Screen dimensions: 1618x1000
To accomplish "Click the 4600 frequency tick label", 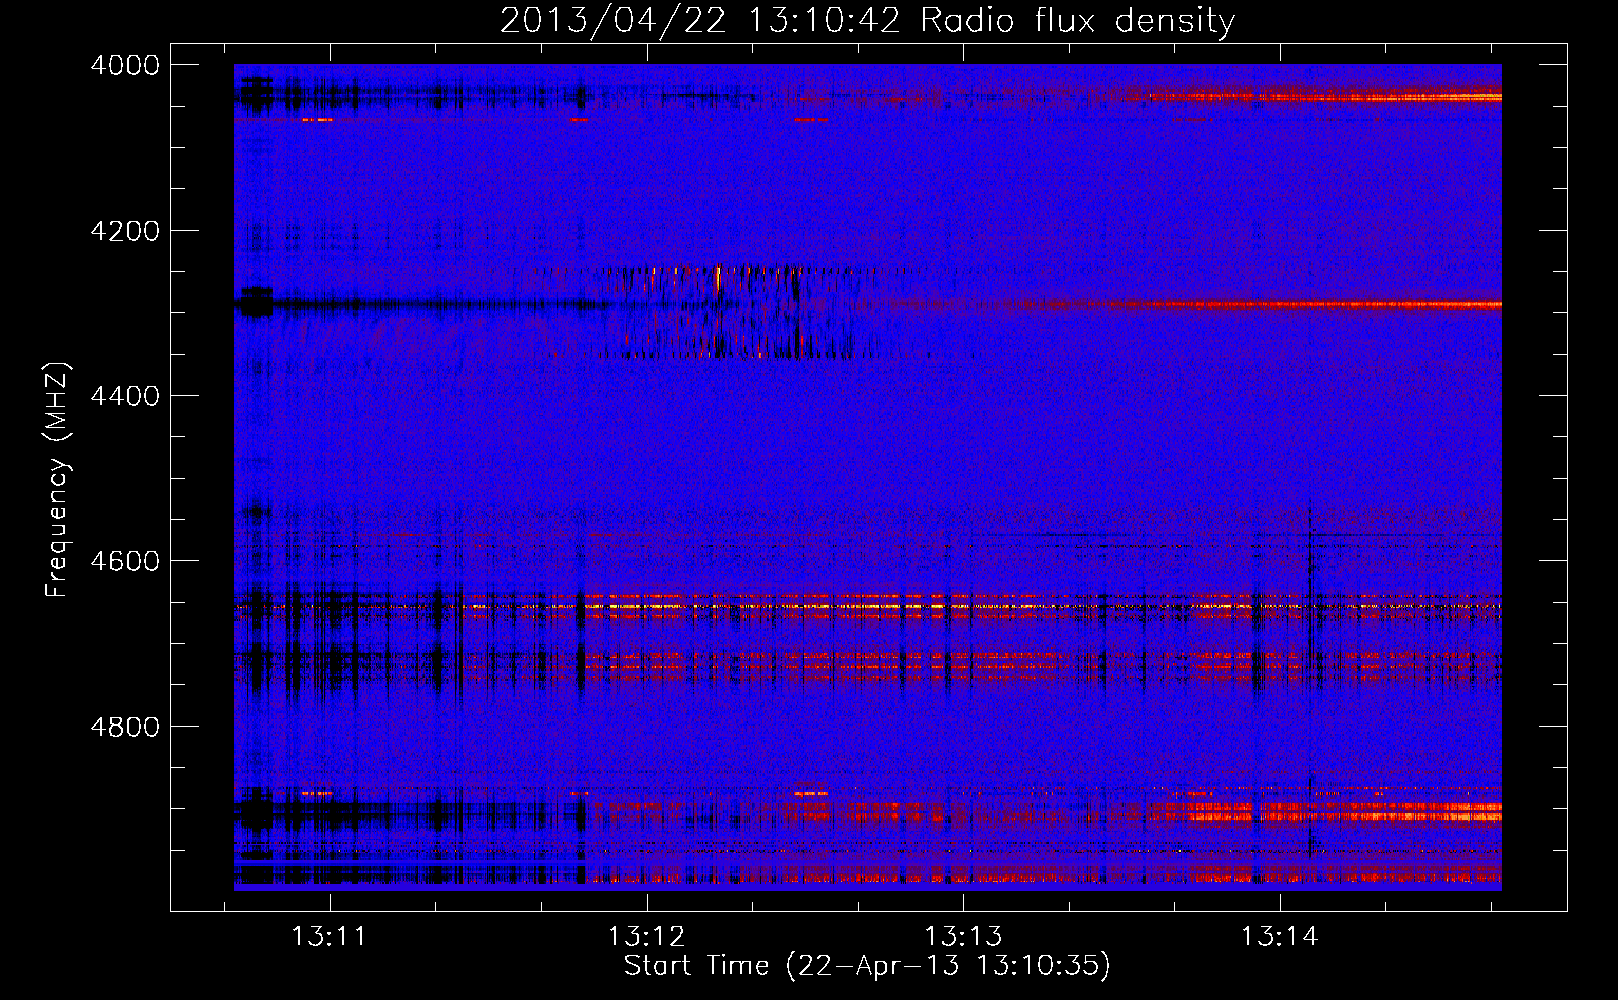I will (125, 561).
